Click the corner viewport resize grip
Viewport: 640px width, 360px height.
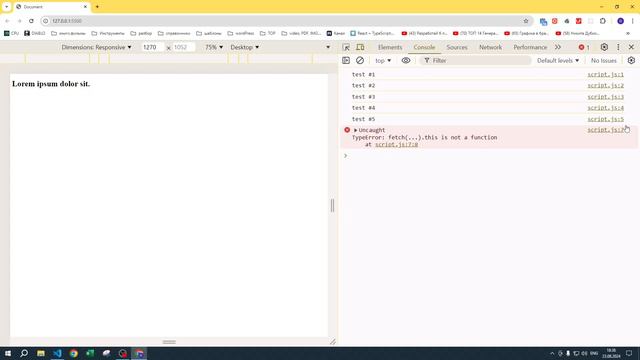click(333, 342)
